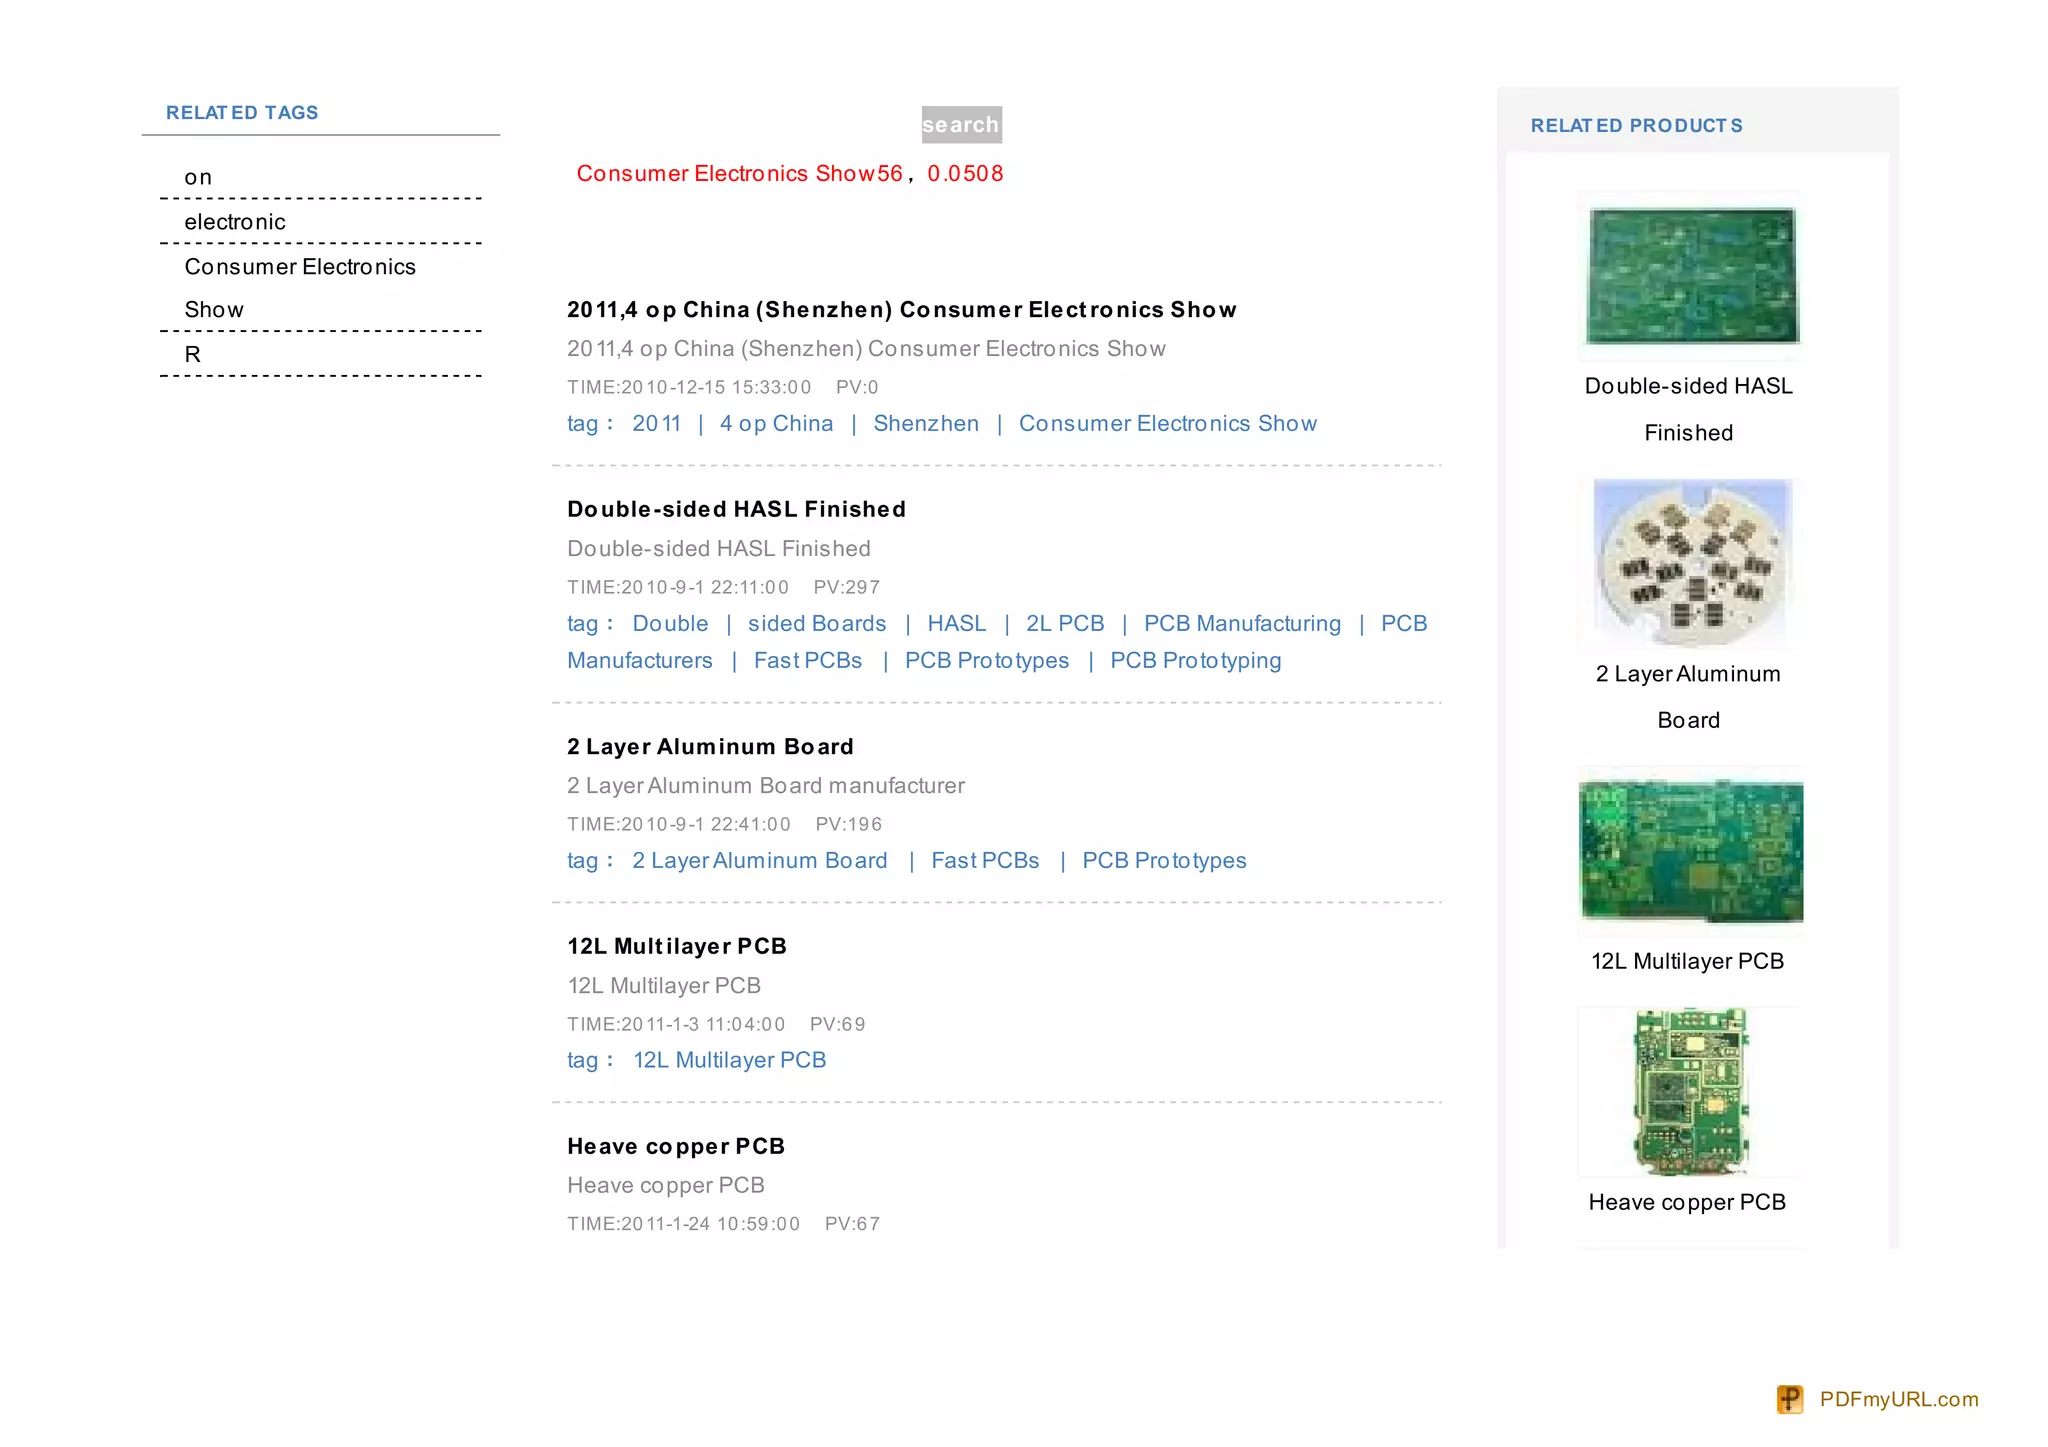Open the Heave copper PCB result heading
The image size is (2048, 1447).
pyautogui.click(x=676, y=1146)
